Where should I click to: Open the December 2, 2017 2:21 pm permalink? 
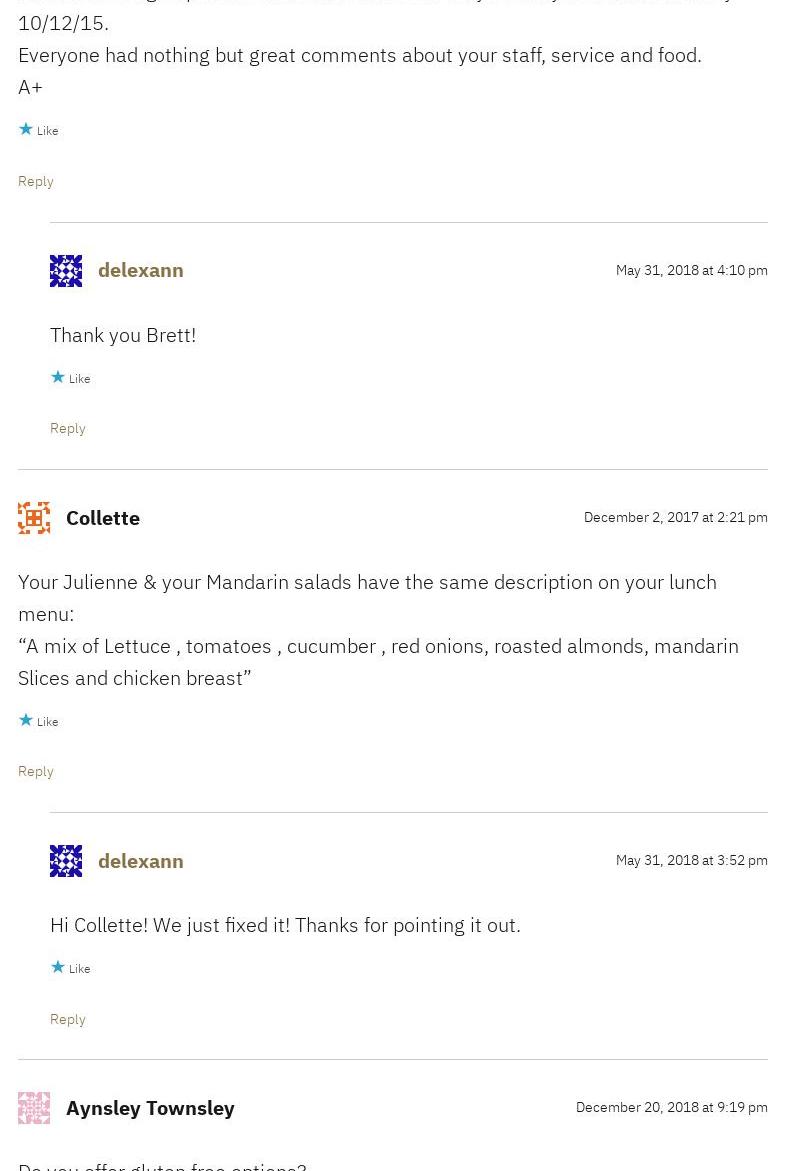click(x=675, y=517)
